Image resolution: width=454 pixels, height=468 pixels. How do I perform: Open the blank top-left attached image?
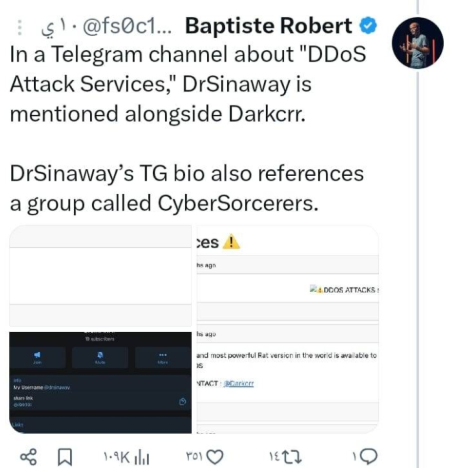(x=100, y=276)
